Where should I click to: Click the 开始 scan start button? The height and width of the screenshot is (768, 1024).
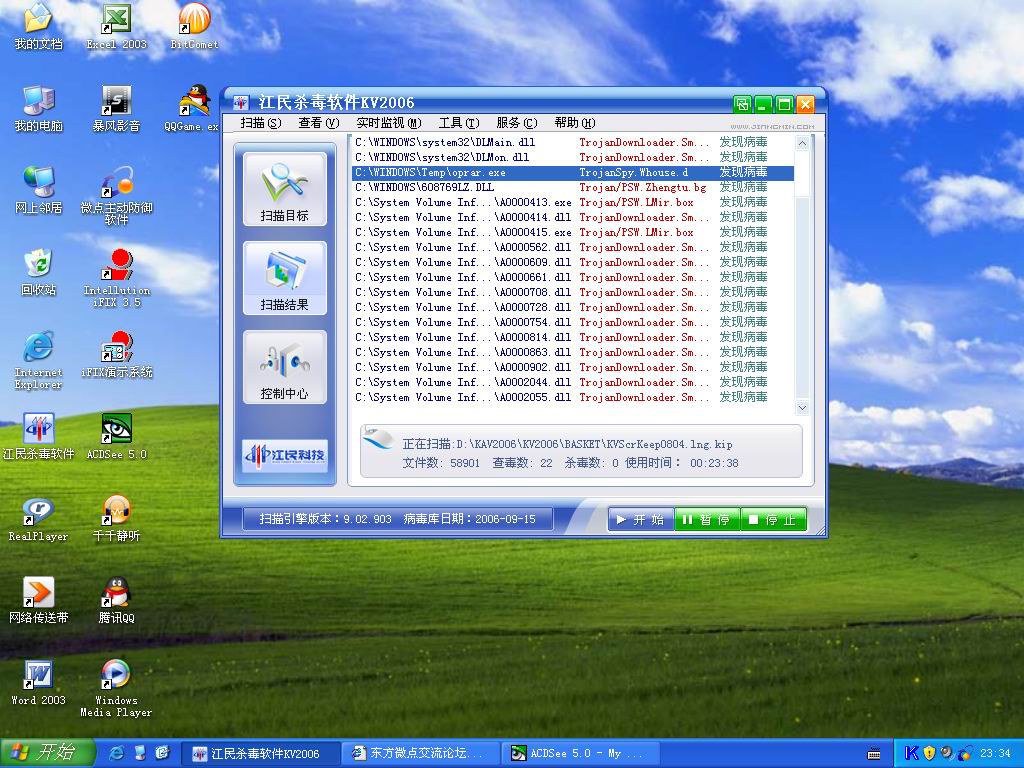pyautogui.click(x=641, y=520)
